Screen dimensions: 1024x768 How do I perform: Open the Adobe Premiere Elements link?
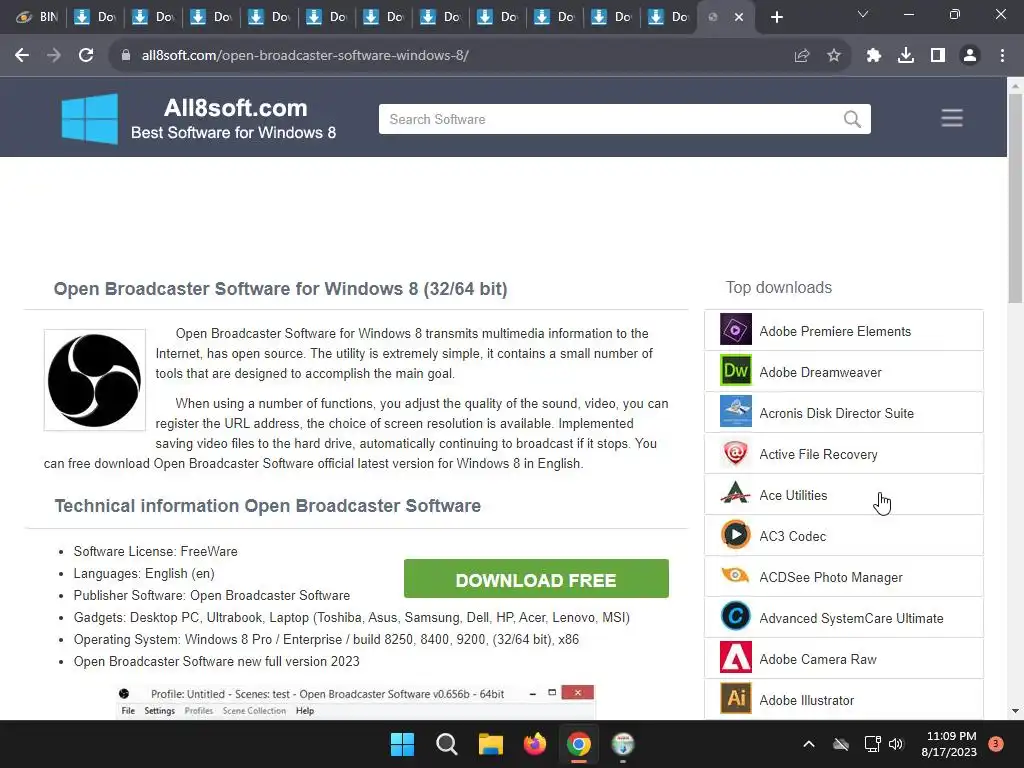[x=835, y=331]
